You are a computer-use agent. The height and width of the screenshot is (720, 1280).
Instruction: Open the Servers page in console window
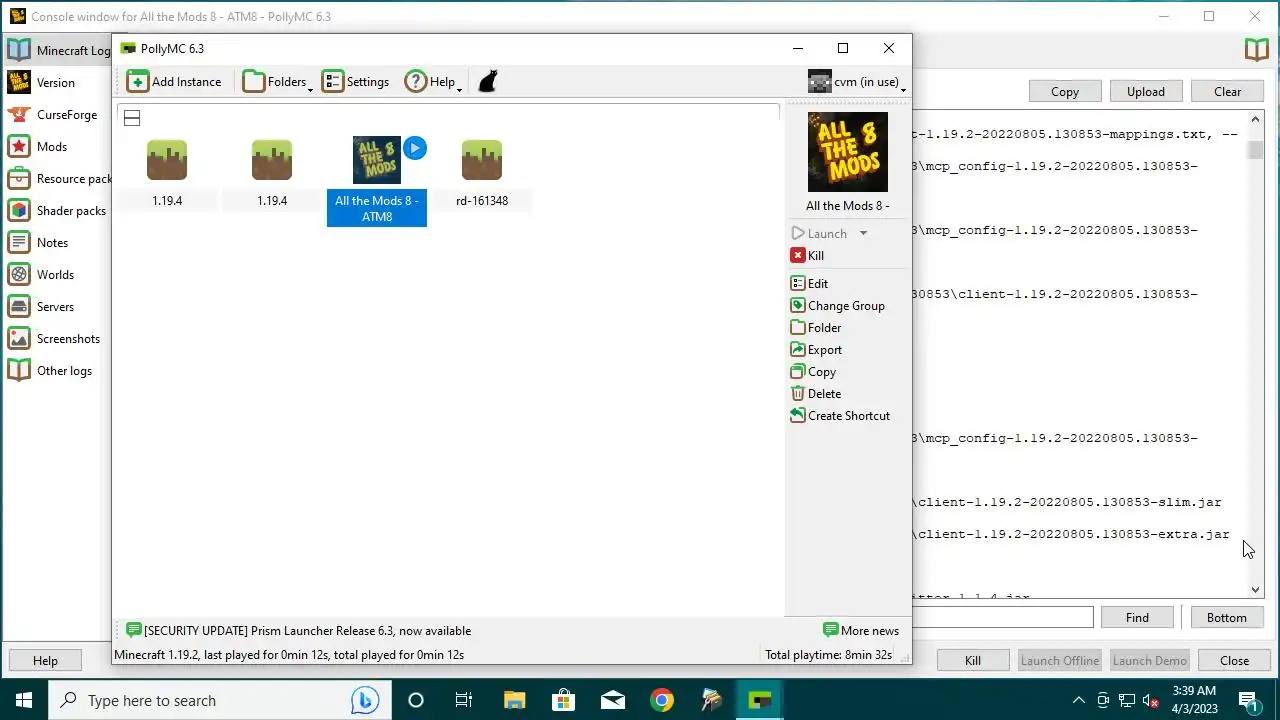58,307
